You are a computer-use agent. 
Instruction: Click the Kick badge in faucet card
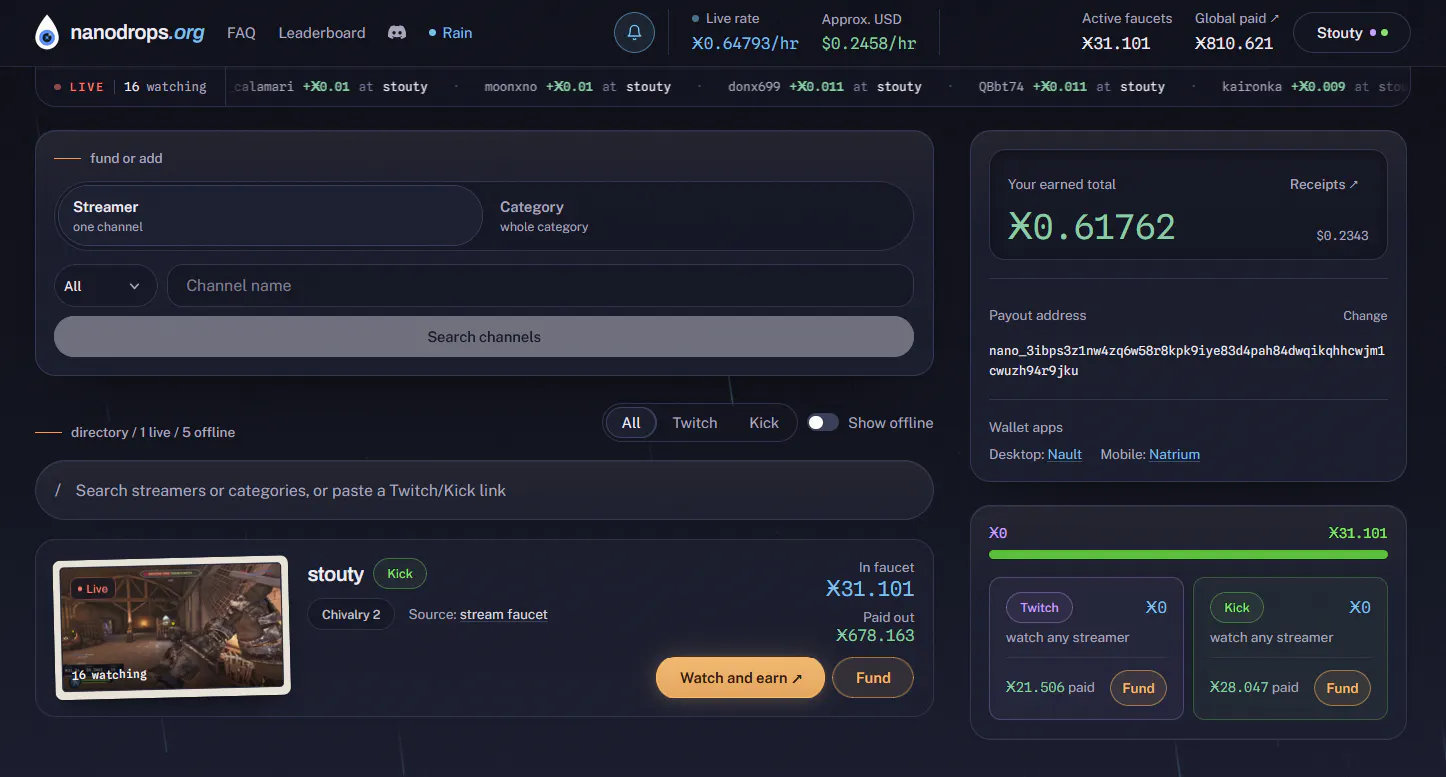pos(1237,607)
